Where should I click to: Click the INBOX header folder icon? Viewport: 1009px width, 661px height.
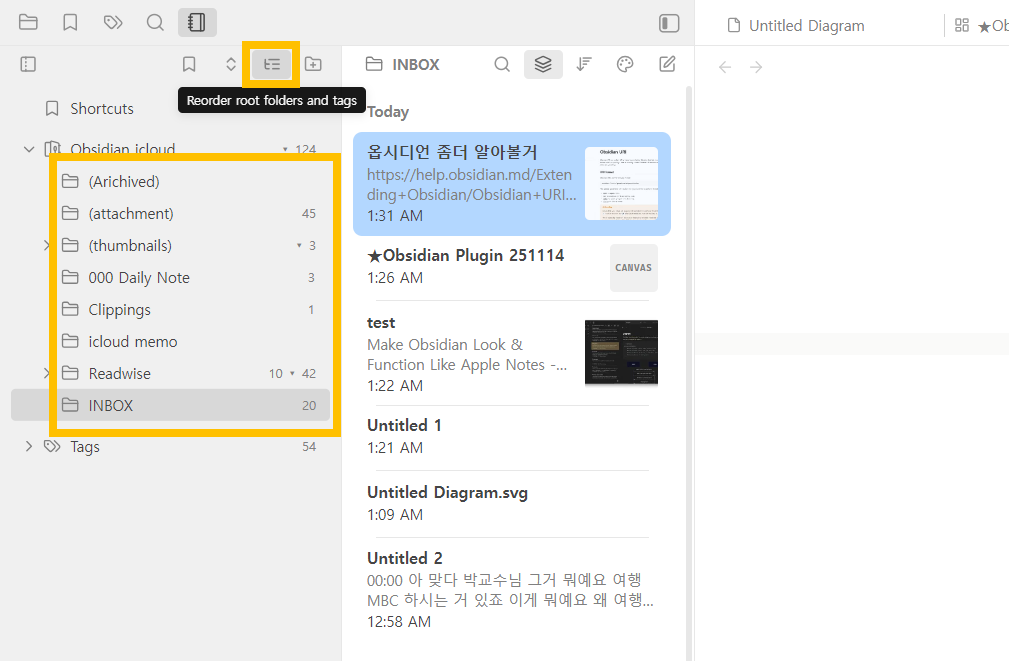tap(374, 64)
